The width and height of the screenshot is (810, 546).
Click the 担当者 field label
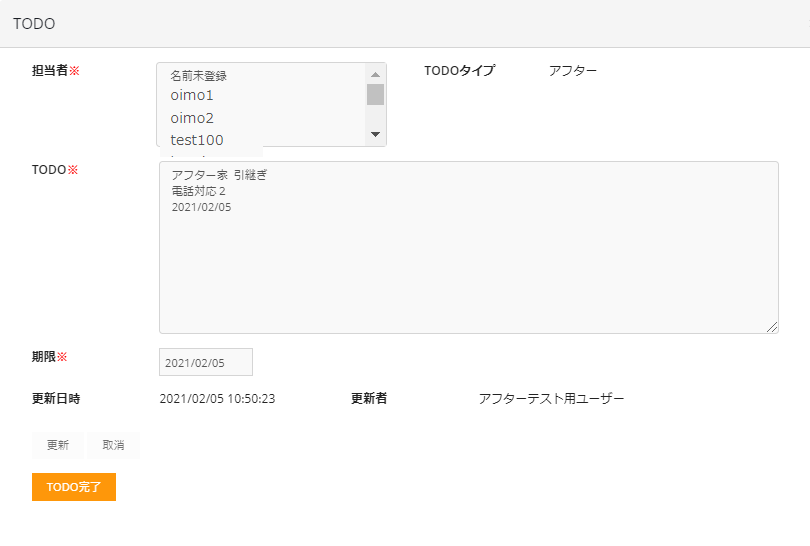tap(50, 71)
